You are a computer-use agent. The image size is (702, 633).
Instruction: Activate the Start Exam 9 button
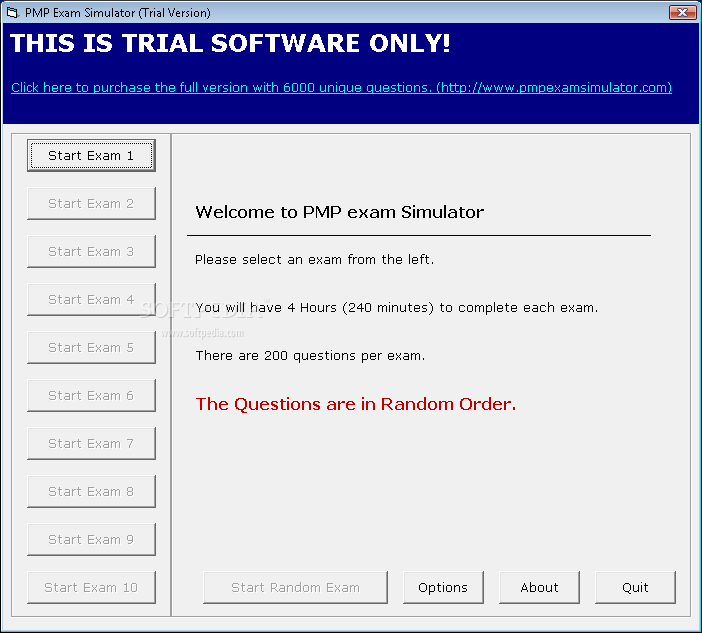click(x=91, y=539)
